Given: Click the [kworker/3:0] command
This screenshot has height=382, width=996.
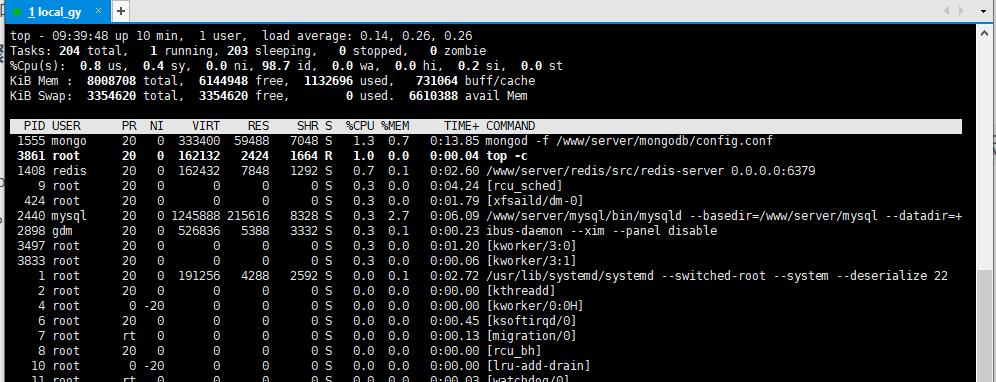Looking at the screenshot, I should (x=531, y=246).
